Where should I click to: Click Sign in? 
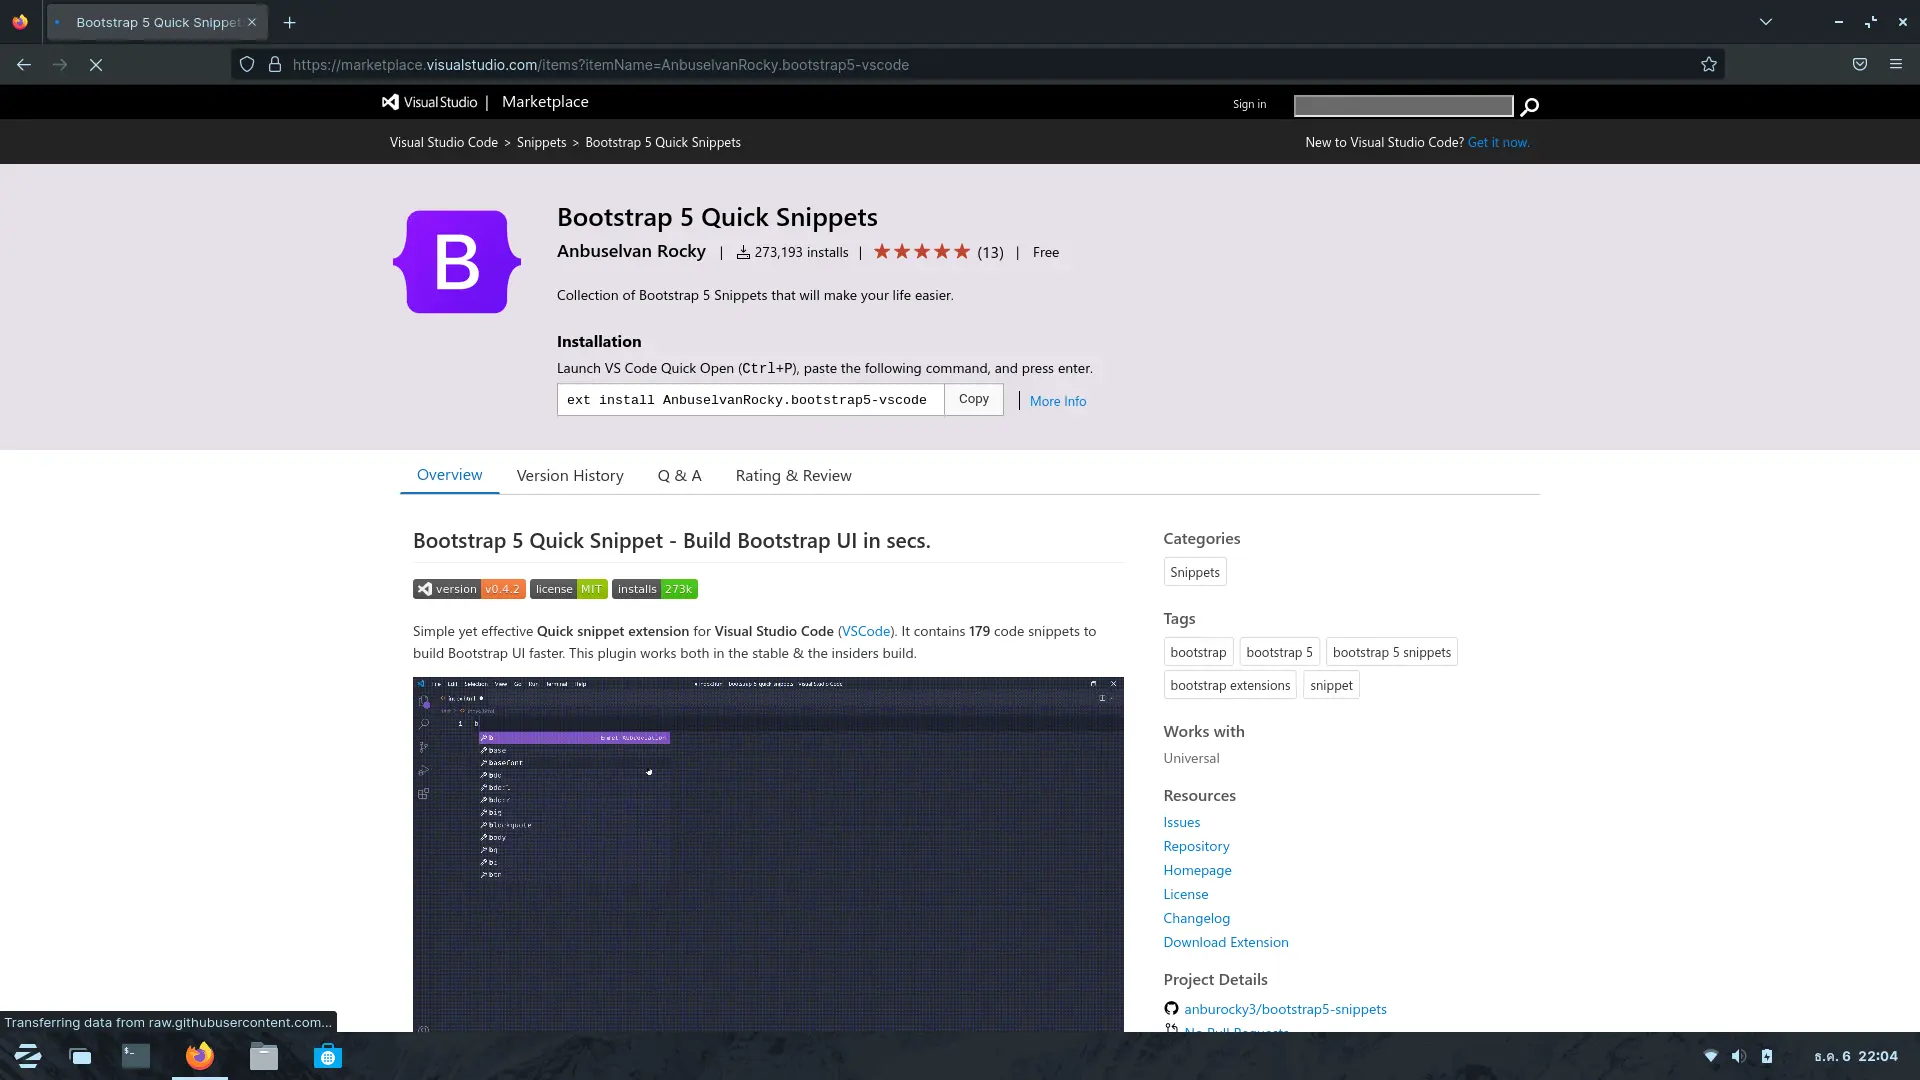click(x=1249, y=104)
